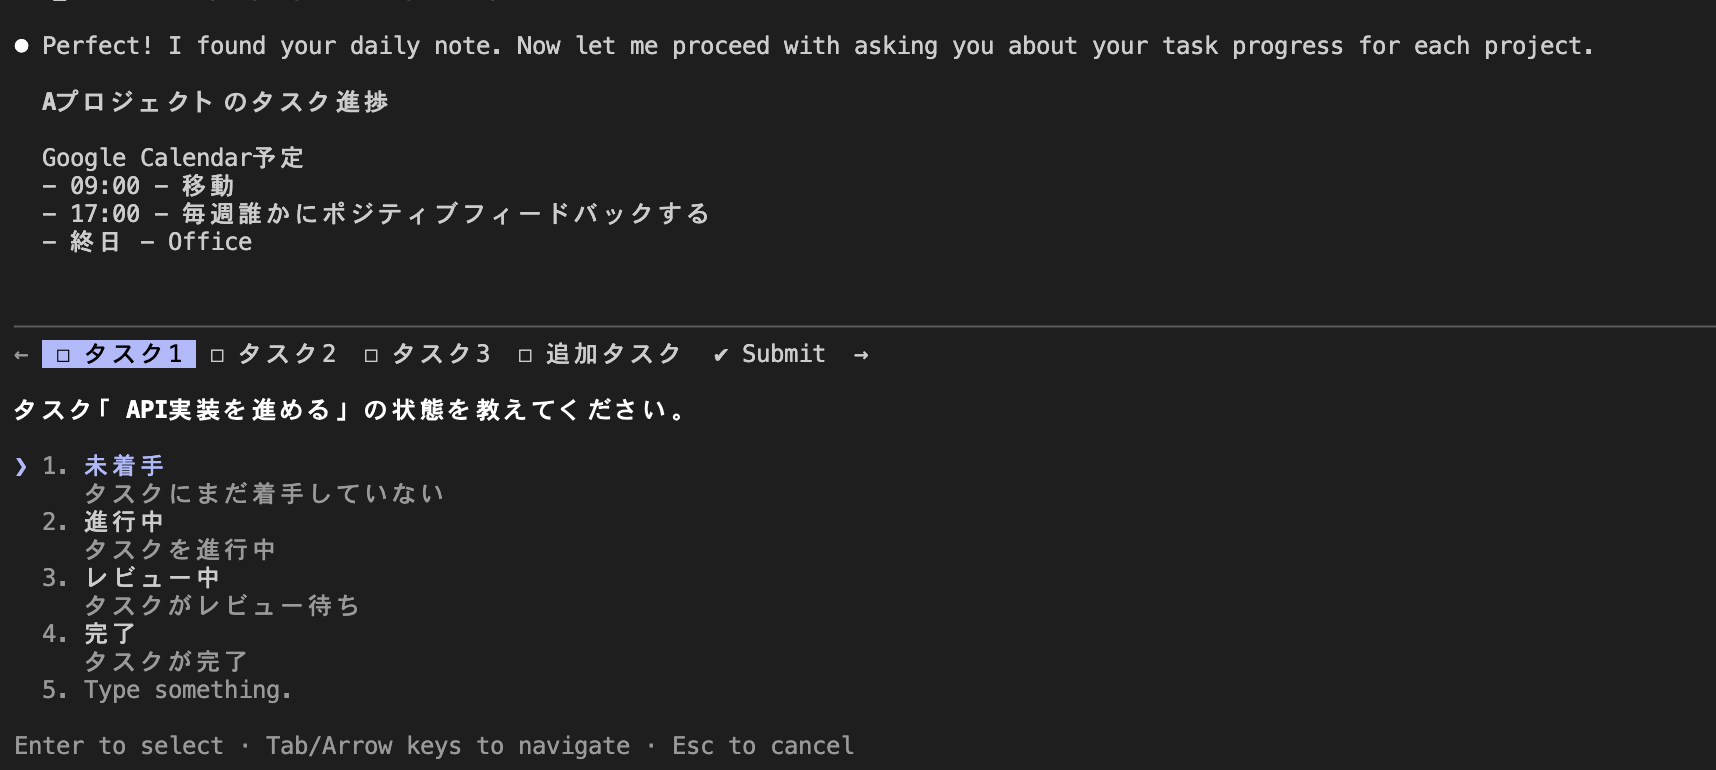This screenshot has height=770, width=1716.
Task: Click the left navigation arrow
Action: tap(20, 354)
